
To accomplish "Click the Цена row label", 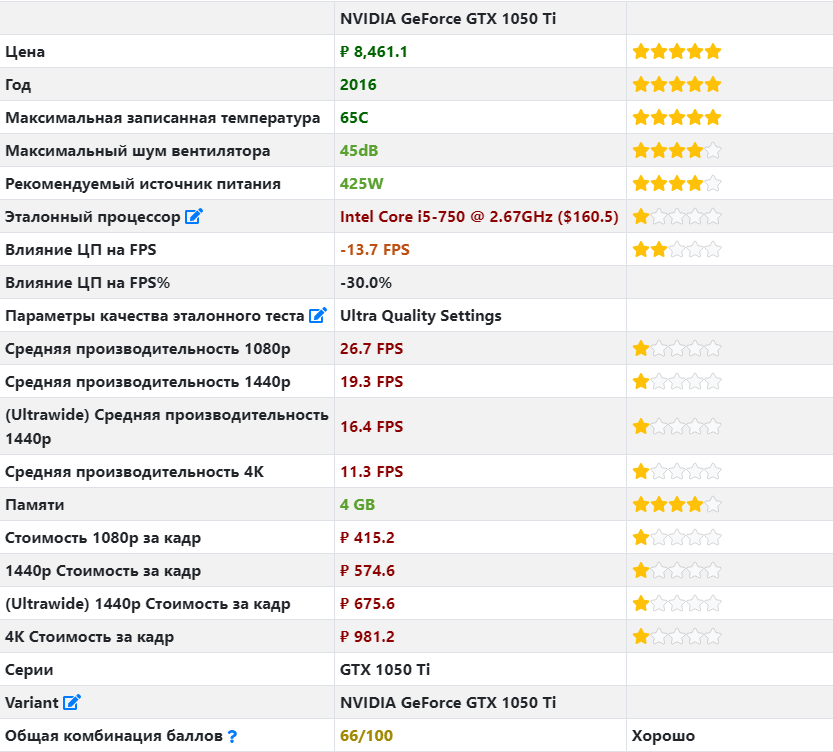I will [x=25, y=52].
